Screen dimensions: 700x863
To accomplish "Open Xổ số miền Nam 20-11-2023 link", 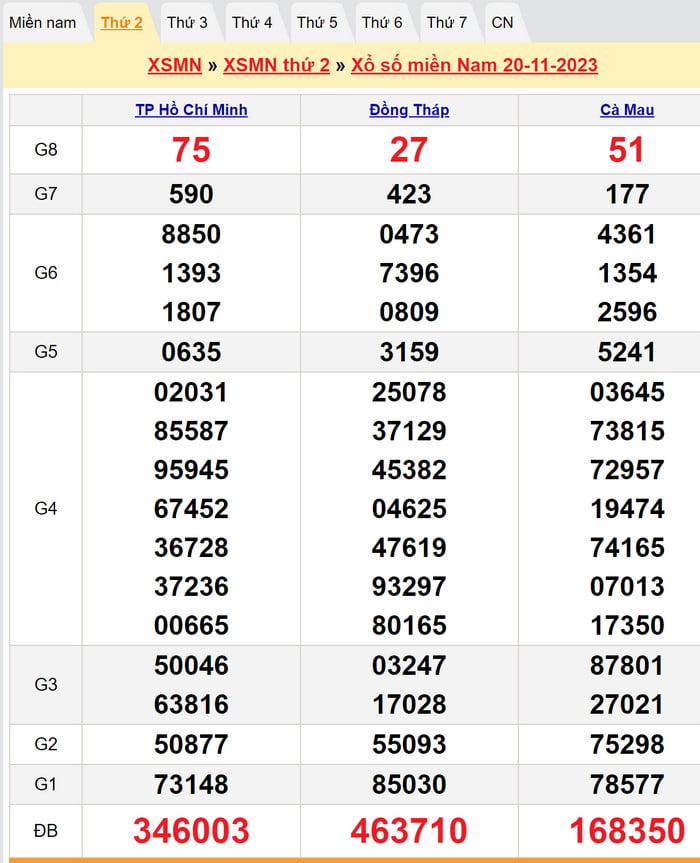I will tap(474, 65).
